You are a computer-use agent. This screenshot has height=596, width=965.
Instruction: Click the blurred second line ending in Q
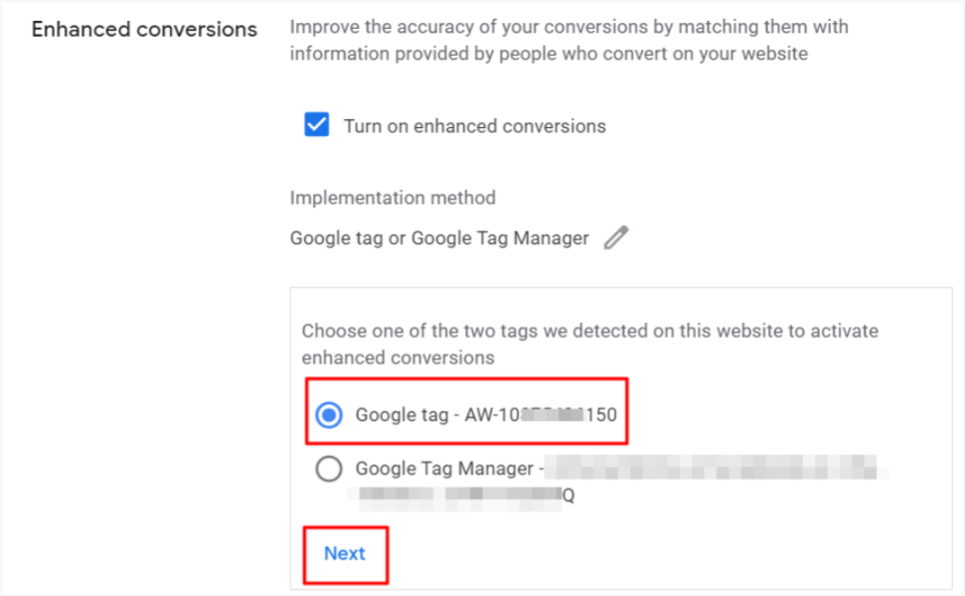tap(466, 496)
